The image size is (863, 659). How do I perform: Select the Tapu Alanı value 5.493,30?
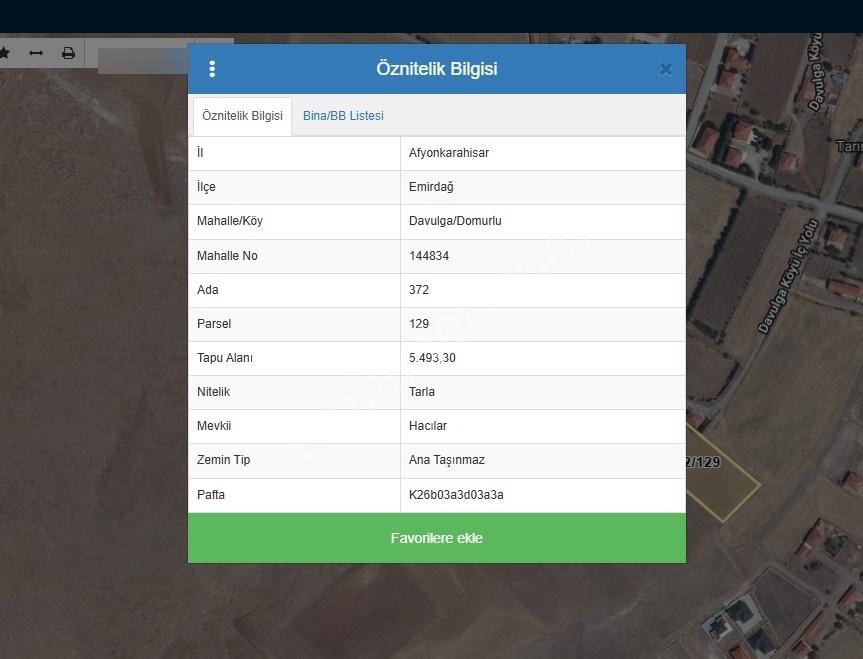[432, 358]
